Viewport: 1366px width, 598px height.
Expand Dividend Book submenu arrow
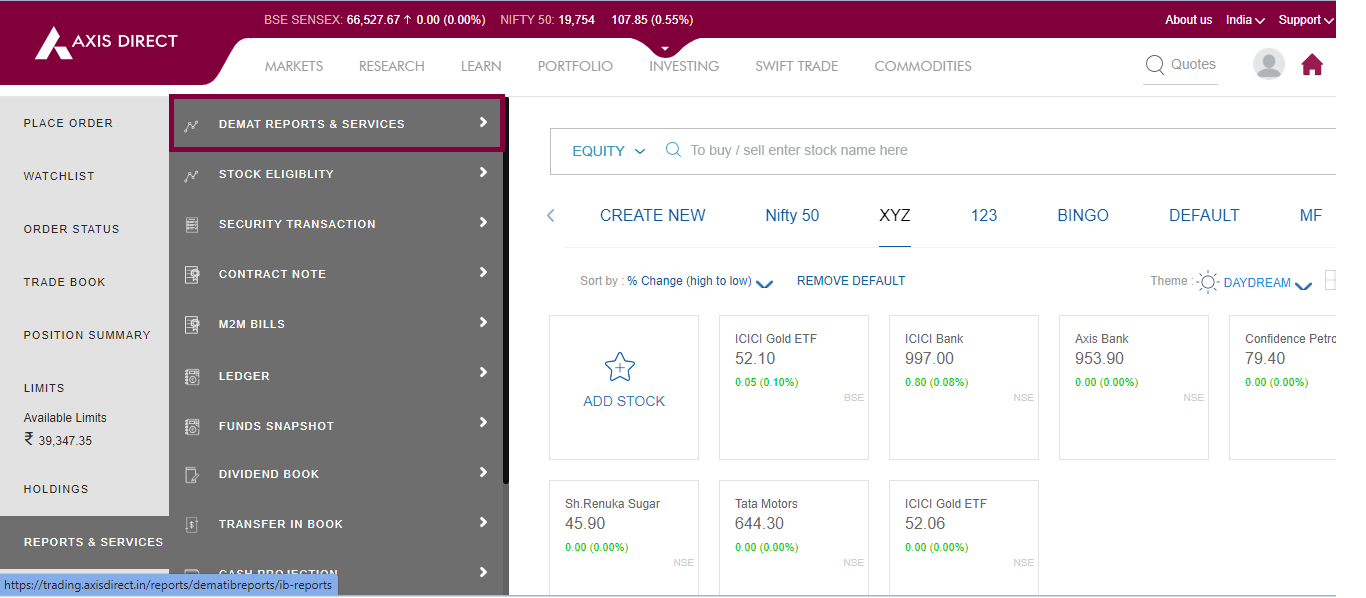click(483, 472)
